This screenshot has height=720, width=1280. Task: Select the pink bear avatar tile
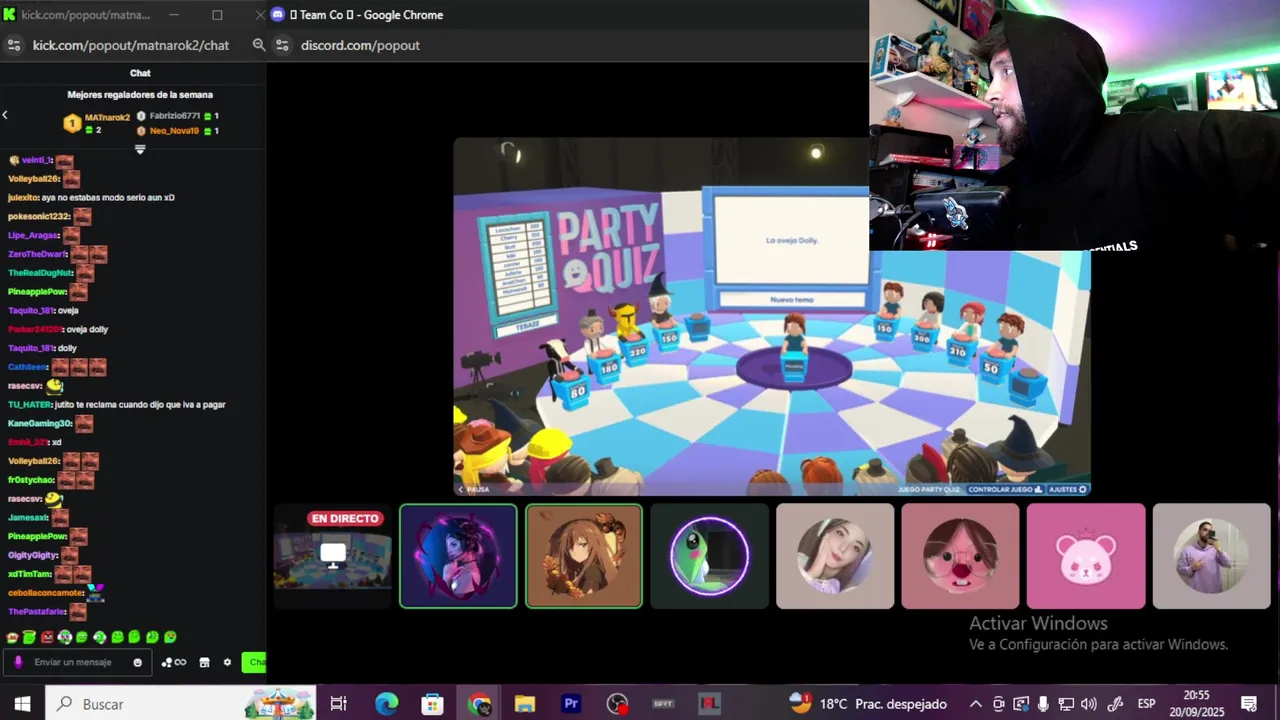point(1085,556)
